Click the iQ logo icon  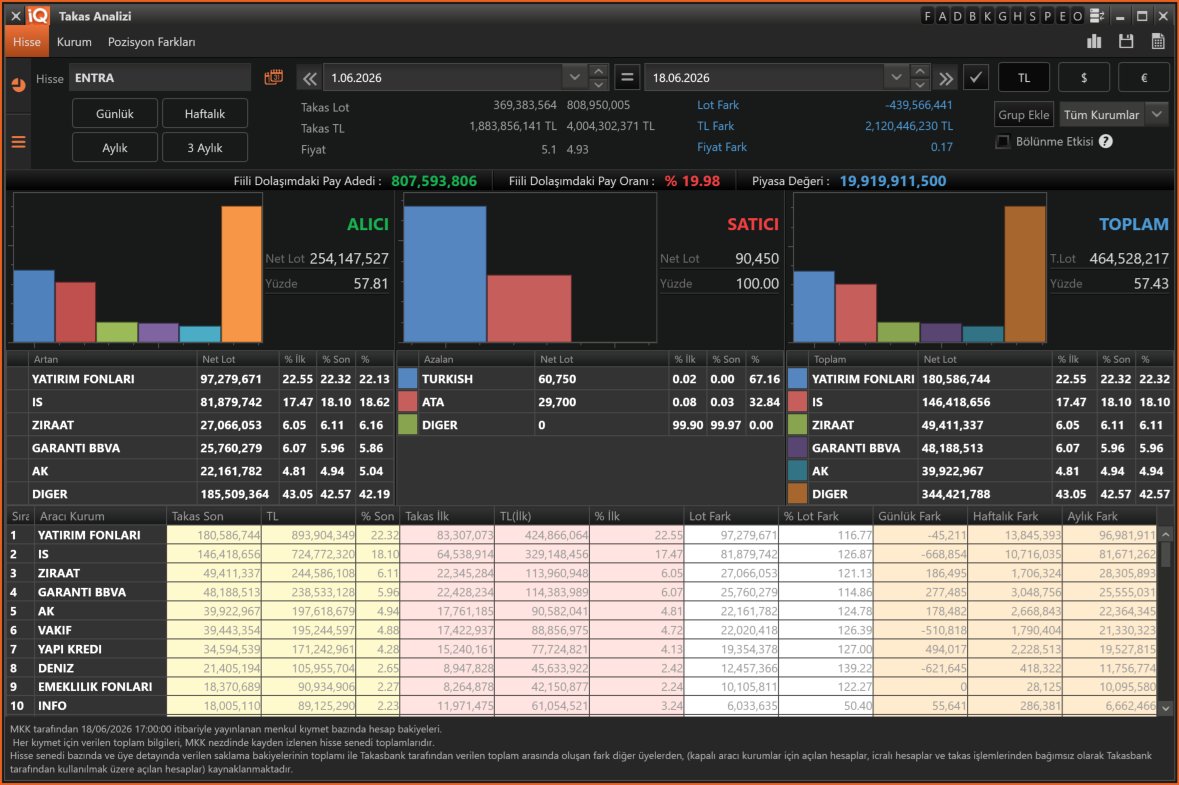pos(38,16)
